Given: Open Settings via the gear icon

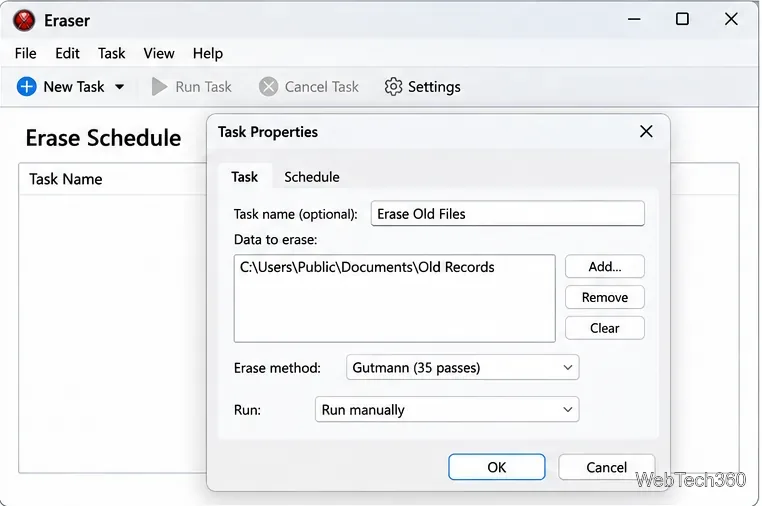Looking at the screenshot, I should coord(393,87).
